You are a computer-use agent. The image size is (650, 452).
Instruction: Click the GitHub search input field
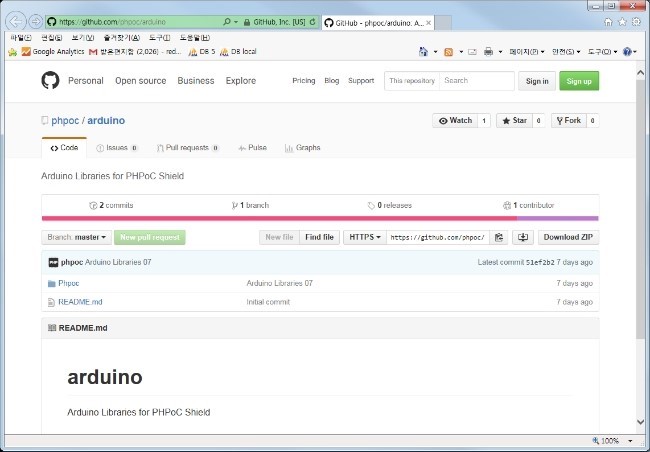point(476,81)
